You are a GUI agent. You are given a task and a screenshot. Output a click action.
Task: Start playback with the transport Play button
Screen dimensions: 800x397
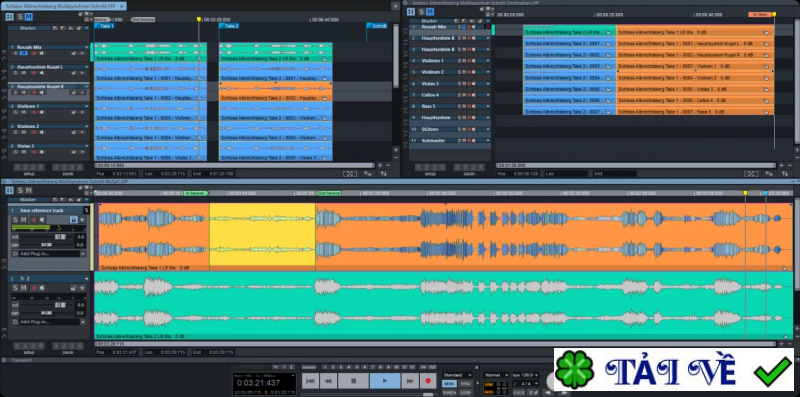(385, 381)
